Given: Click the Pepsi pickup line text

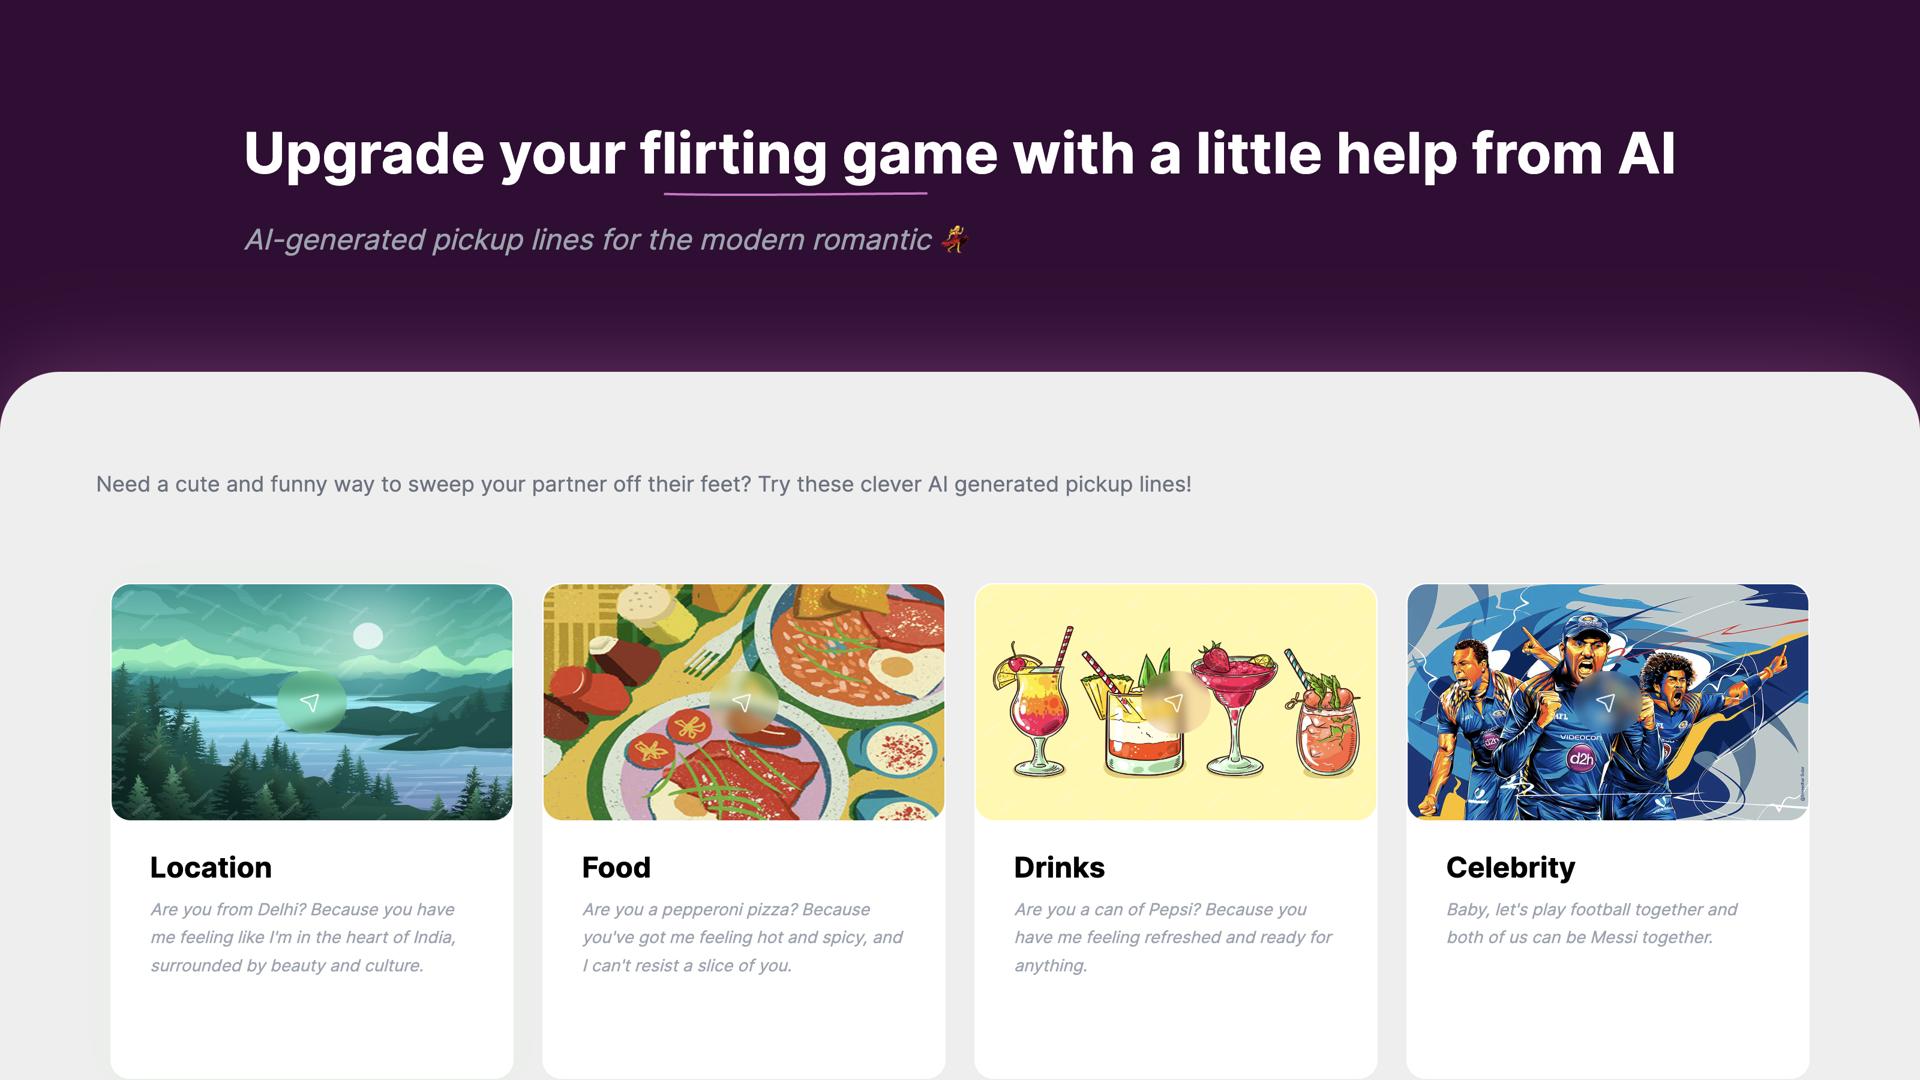Looking at the screenshot, I should pos(1172,937).
